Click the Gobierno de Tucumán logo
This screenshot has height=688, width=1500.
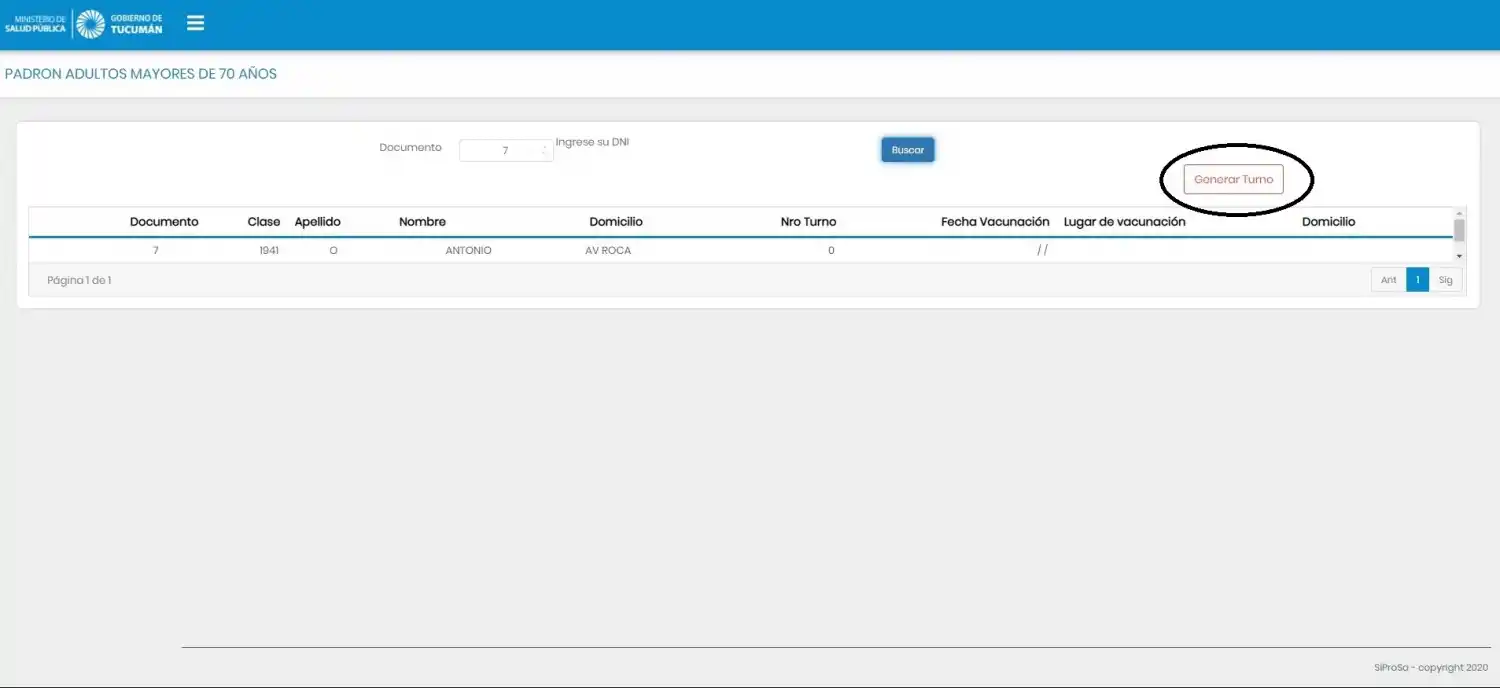pyautogui.click(x=120, y=24)
